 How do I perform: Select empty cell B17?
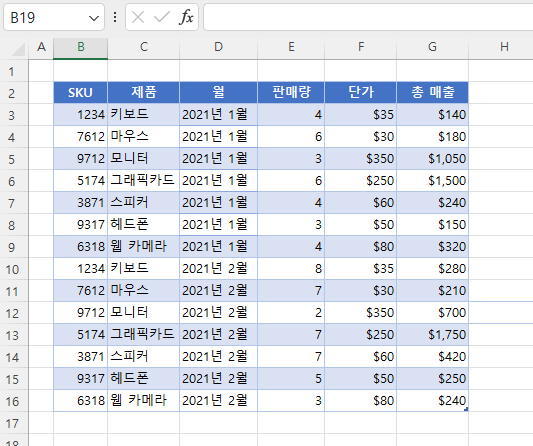click(81, 423)
